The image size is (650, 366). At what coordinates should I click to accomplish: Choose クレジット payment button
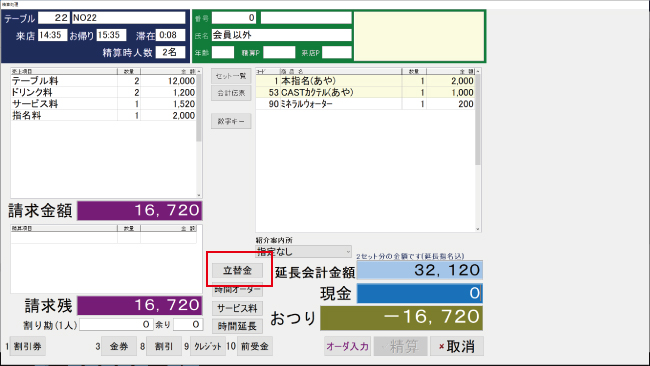click(208, 346)
